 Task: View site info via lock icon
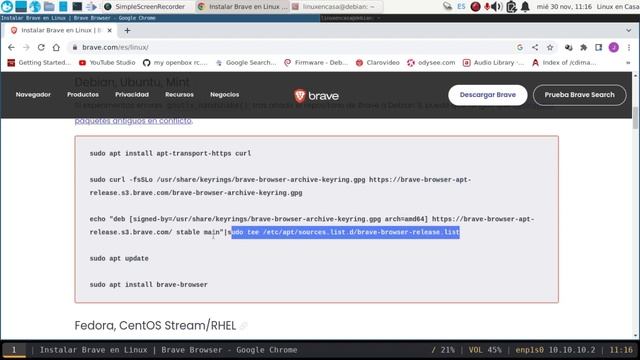[75, 47]
